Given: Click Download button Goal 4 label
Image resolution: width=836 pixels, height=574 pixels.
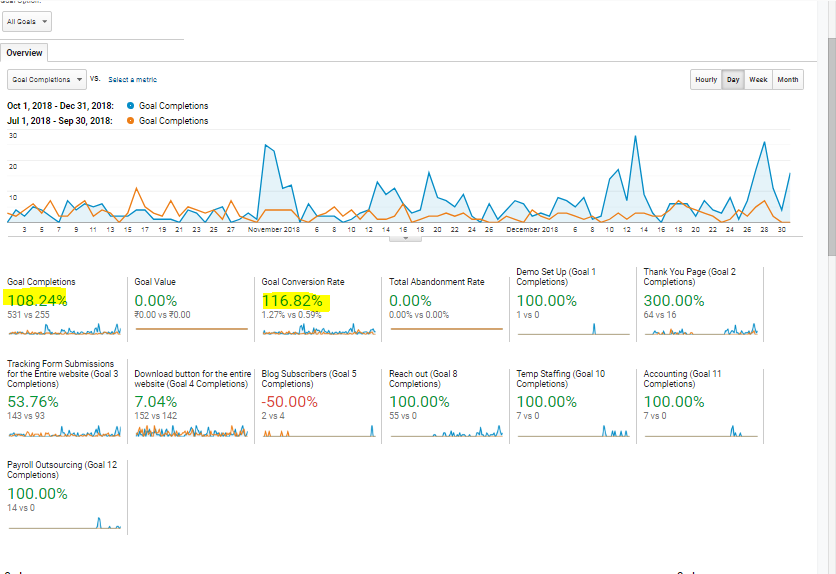Looking at the screenshot, I should pos(192,378).
